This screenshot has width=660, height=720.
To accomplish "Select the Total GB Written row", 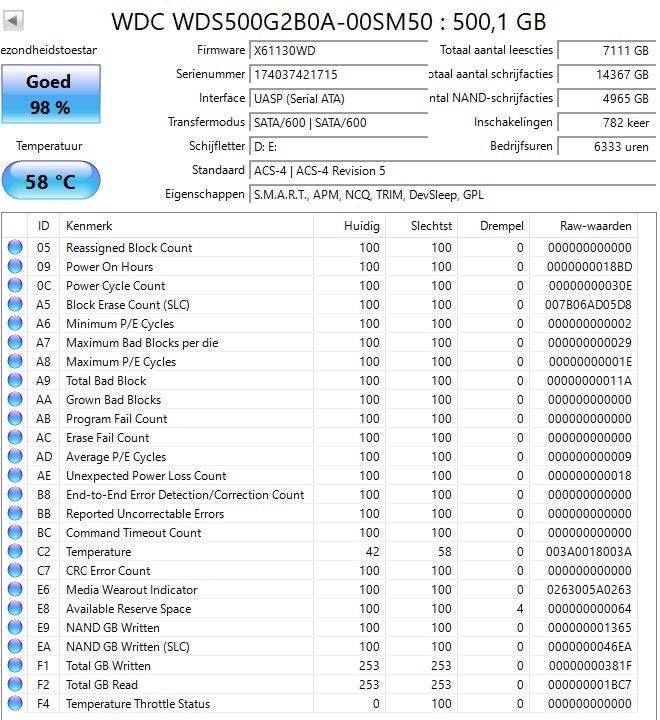I will pos(320,665).
